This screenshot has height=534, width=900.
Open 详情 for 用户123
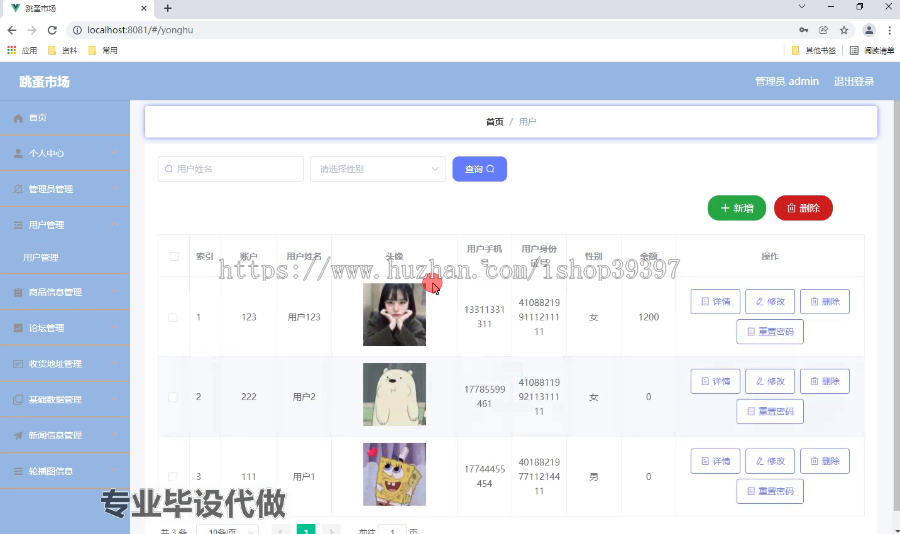715,301
